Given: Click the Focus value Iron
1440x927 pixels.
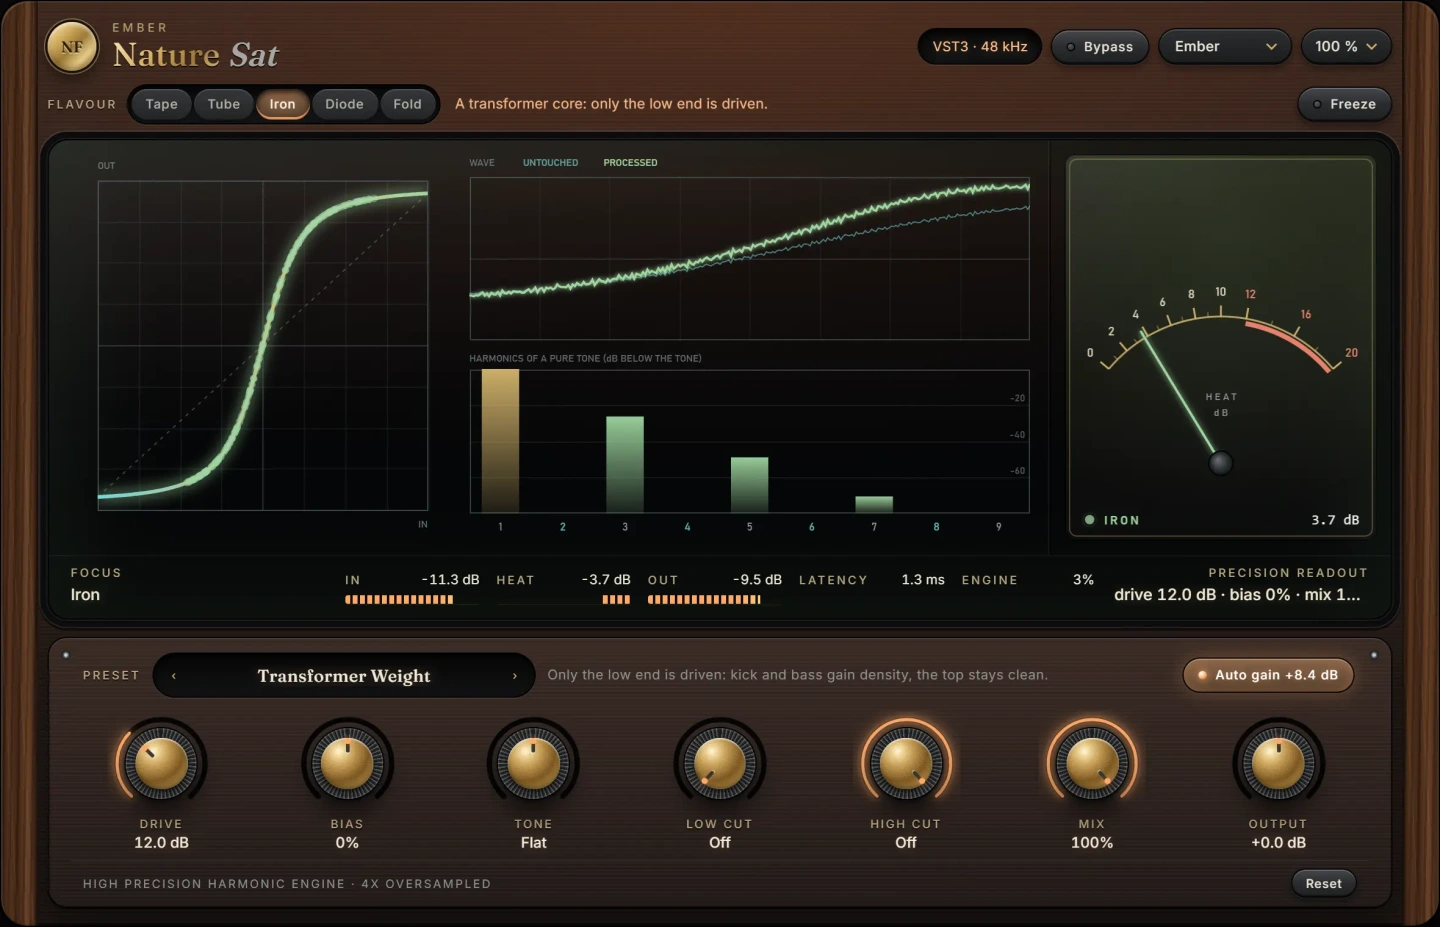Looking at the screenshot, I should click(85, 595).
